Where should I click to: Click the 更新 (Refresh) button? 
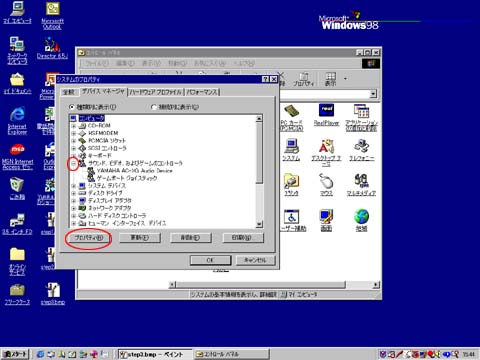click(x=140, y=238)
